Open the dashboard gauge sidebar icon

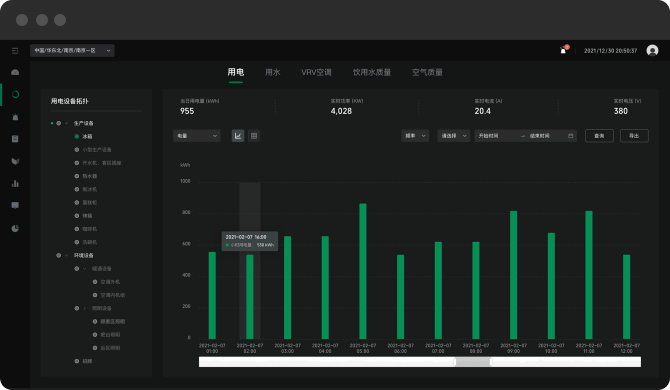pyautogui.click(x=15, y=72)
